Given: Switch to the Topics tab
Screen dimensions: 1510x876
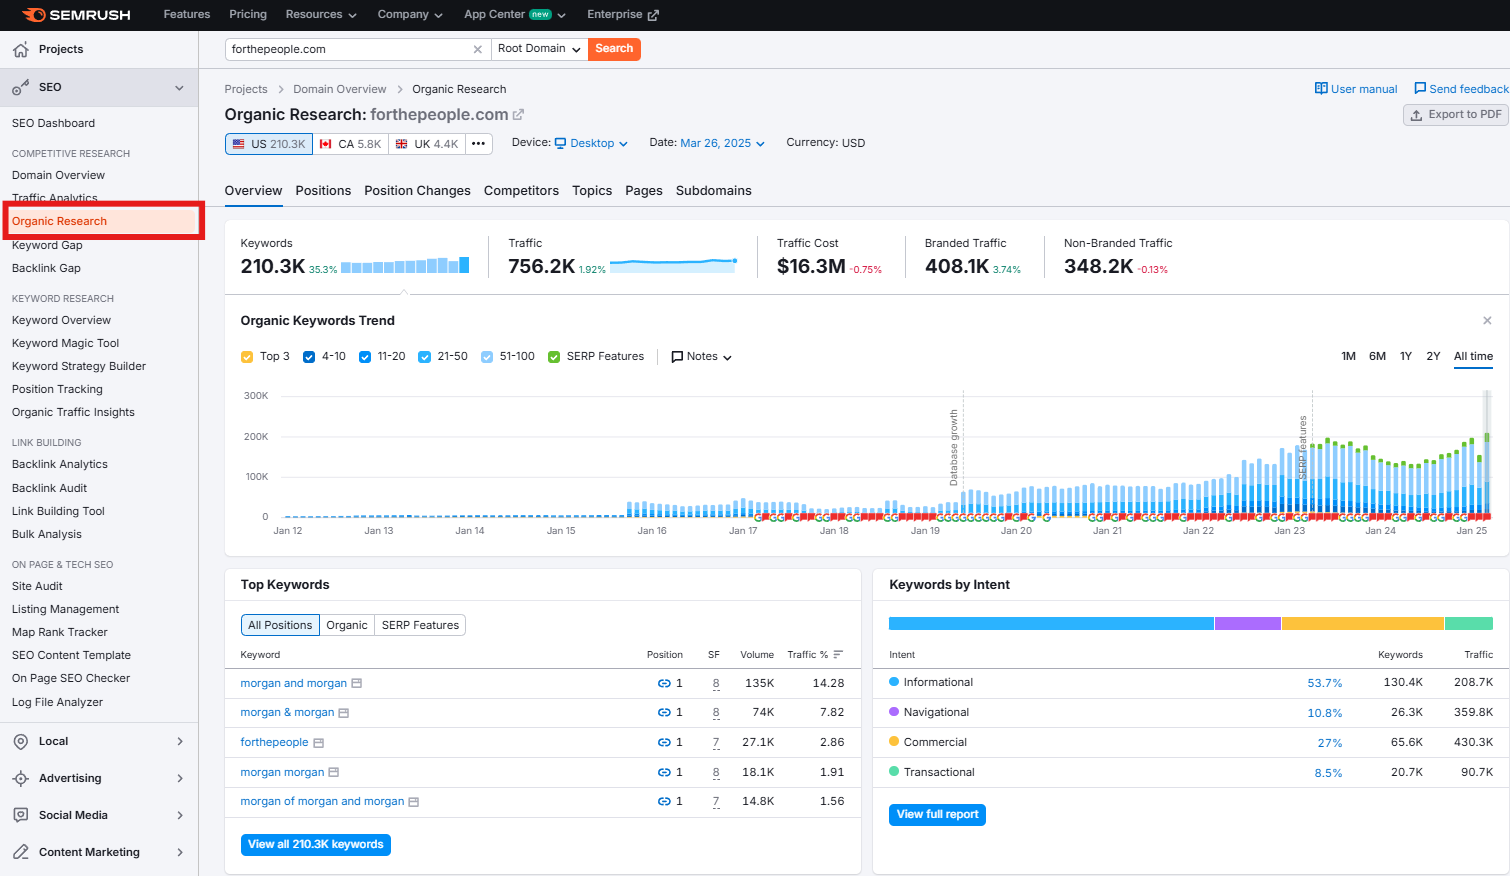Looking at the screenshot, I should coord(592,191).
